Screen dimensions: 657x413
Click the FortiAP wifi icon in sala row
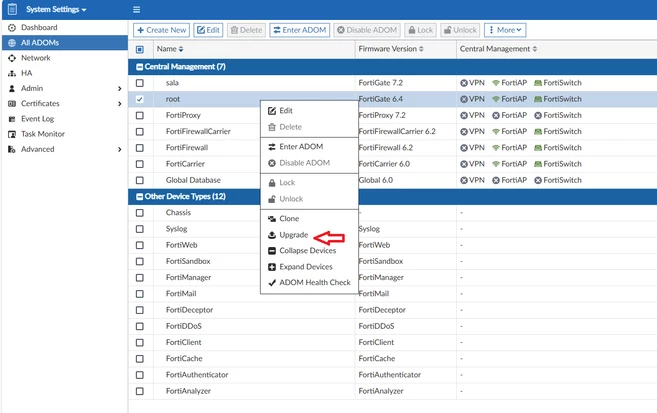point(496,83)
